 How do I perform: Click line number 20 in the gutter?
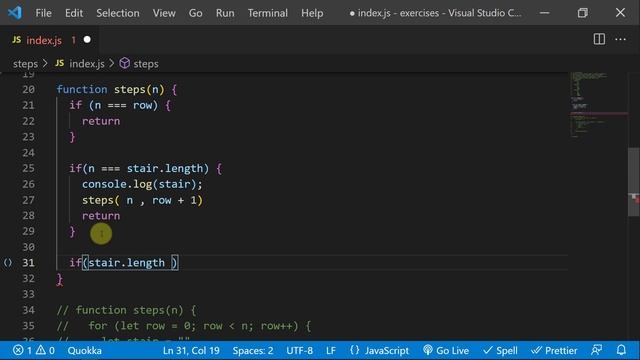tap(28, 89)
